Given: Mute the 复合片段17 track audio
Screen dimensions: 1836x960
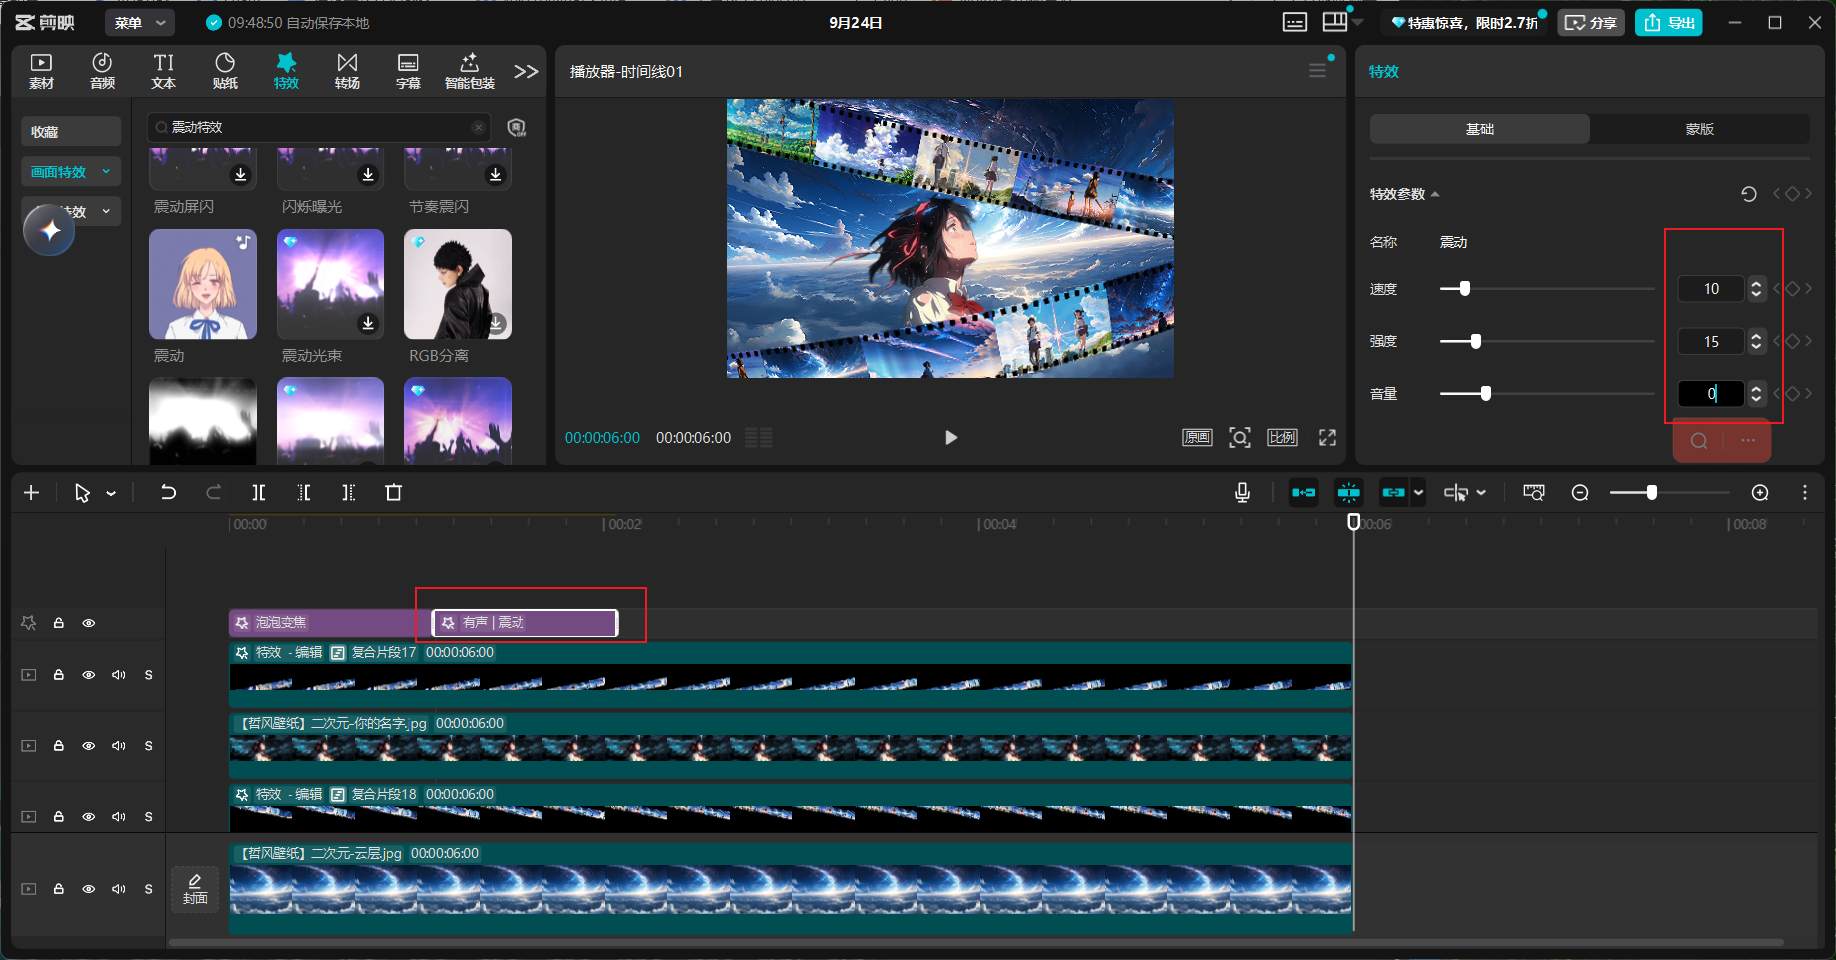Looking at the screenshot, I should click(x=119, y=675).
